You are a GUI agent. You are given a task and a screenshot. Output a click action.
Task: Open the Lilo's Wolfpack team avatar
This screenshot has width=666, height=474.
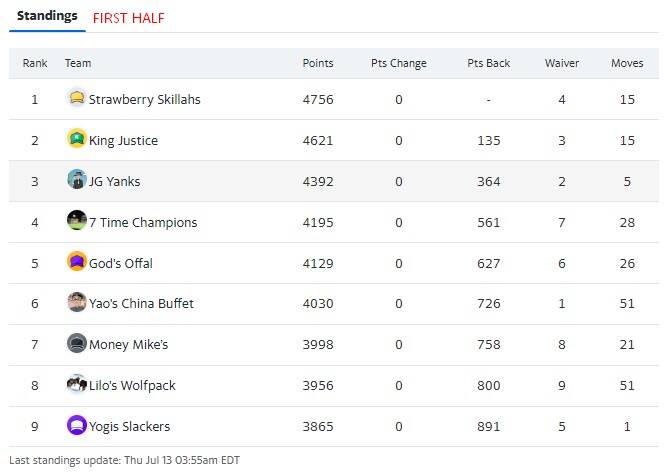[x=77, y=384]
